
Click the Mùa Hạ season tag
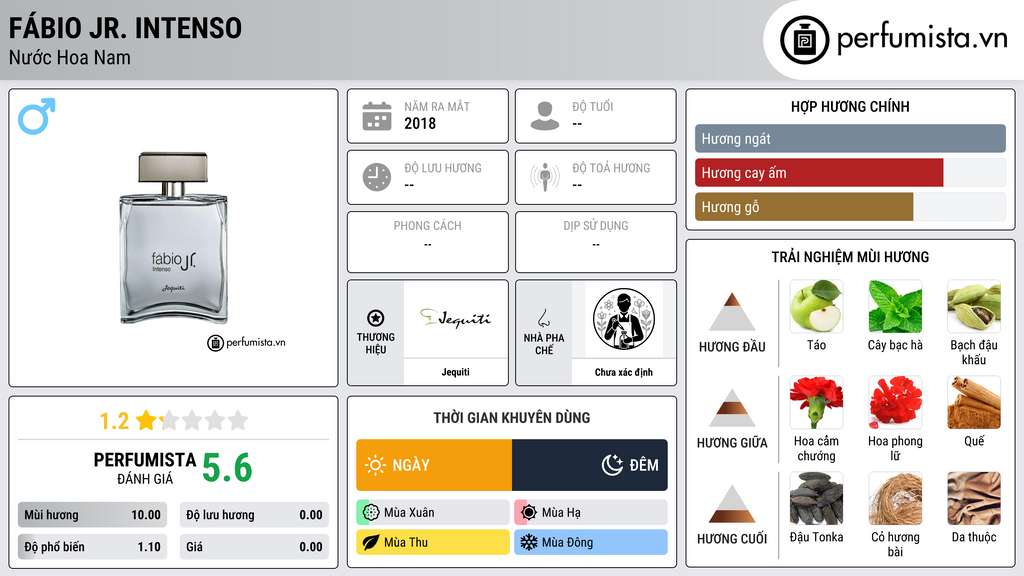(591, 513)
